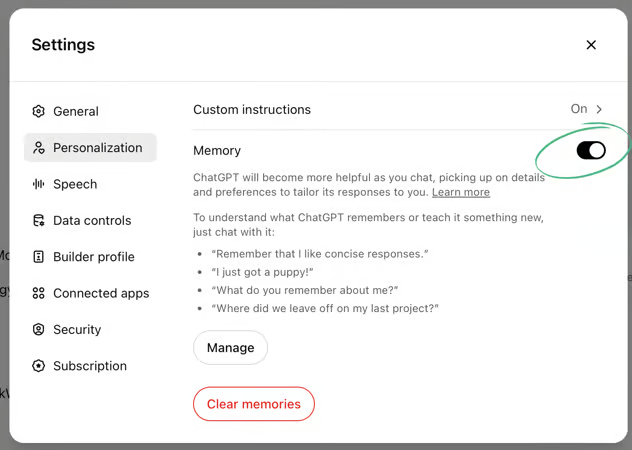632x450 pixels.
Task: Open the Custom instructions row
Action: coord(399,109)
